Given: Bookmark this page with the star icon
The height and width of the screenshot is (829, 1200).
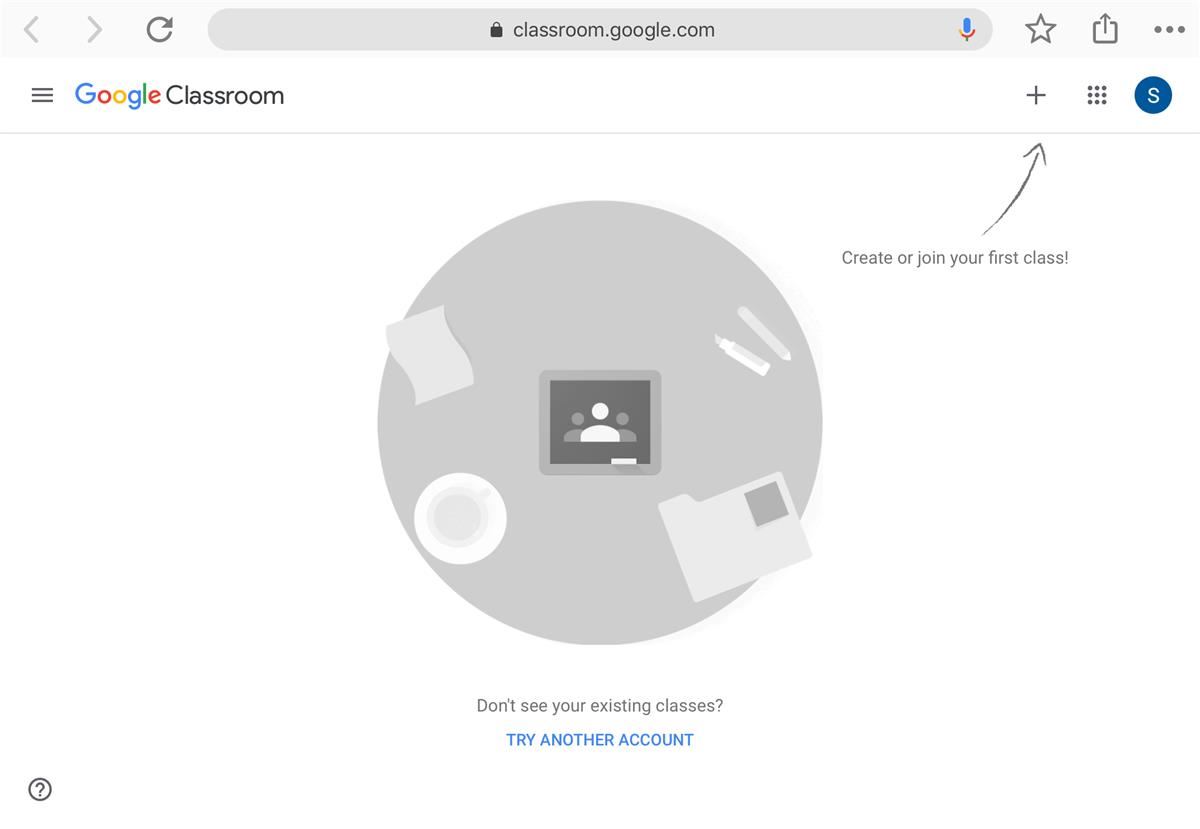Looking at the screenshot, I should [1041, 29].
